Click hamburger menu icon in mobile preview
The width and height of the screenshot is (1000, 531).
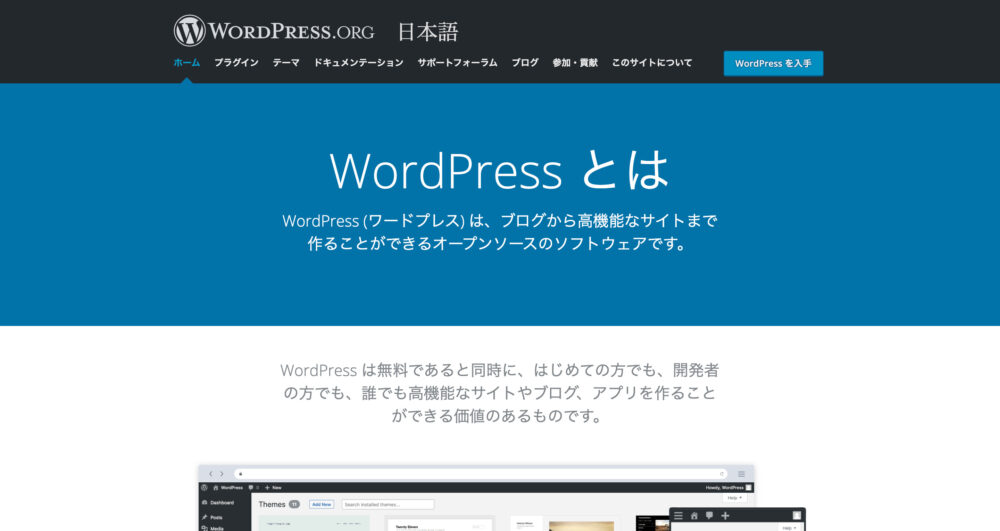tap(678, 516)
